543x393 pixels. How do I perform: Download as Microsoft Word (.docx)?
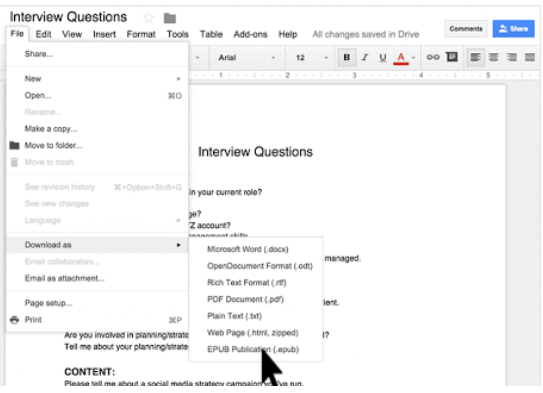[256, 249]
